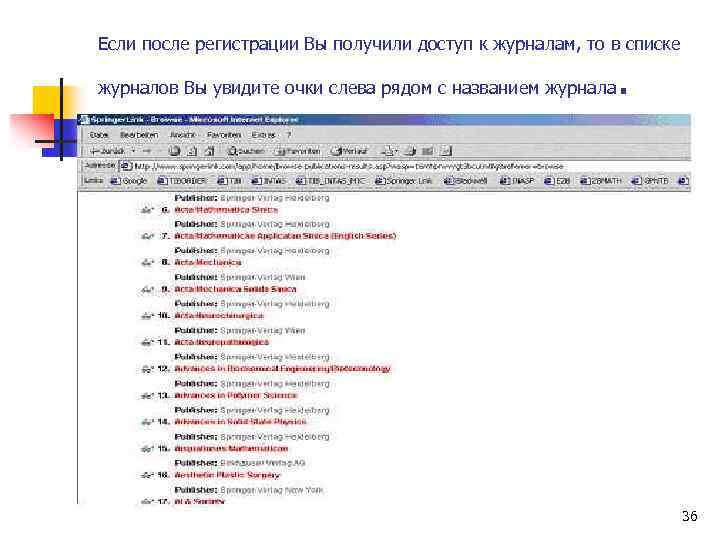Open the ZBMATH link in Links bar
The image size is (720, 540).
tap(601, 181)
